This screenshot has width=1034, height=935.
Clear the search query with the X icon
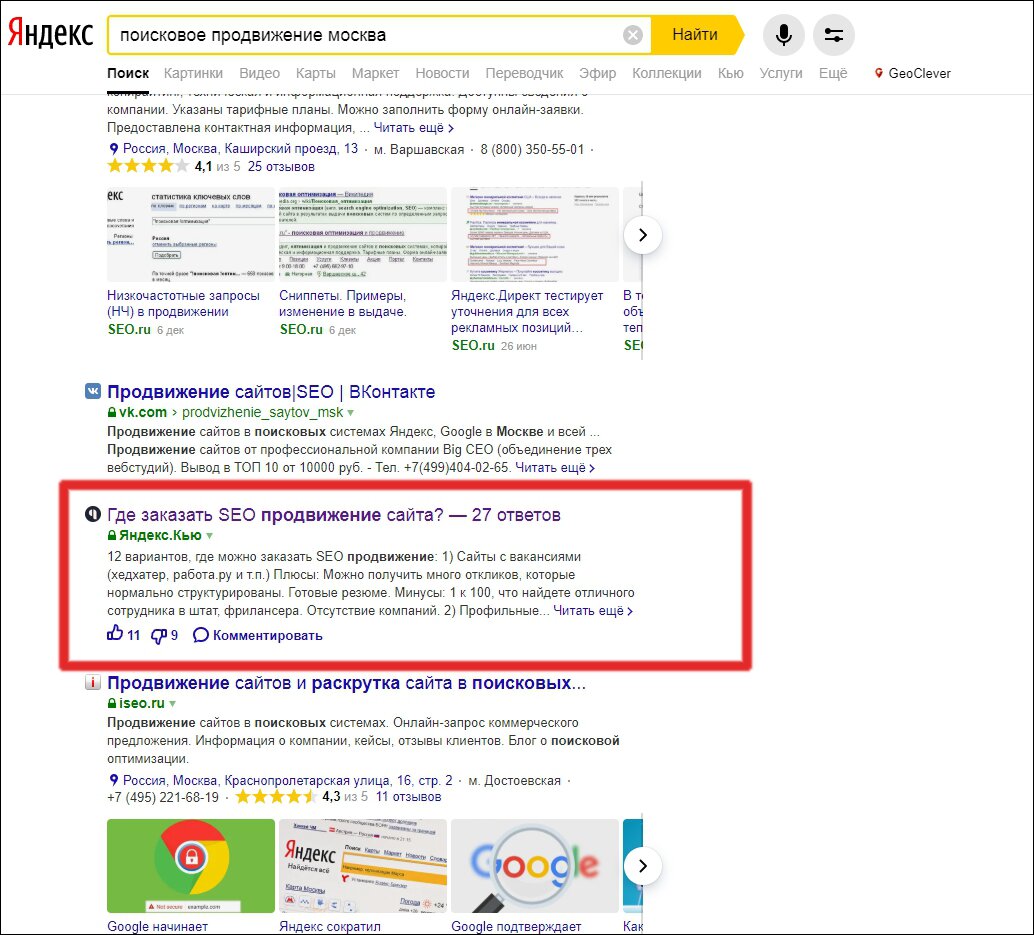(x=632, y=35)
